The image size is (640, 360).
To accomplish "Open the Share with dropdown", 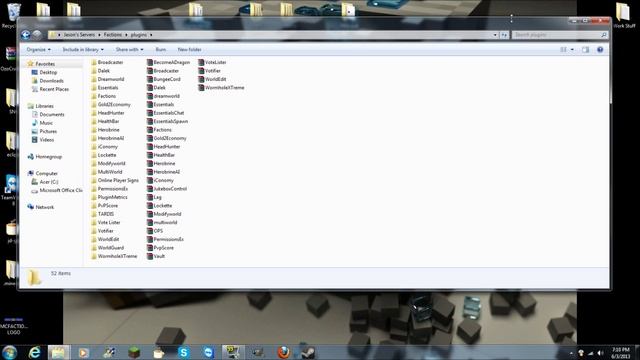I will [x=129, y=50].
